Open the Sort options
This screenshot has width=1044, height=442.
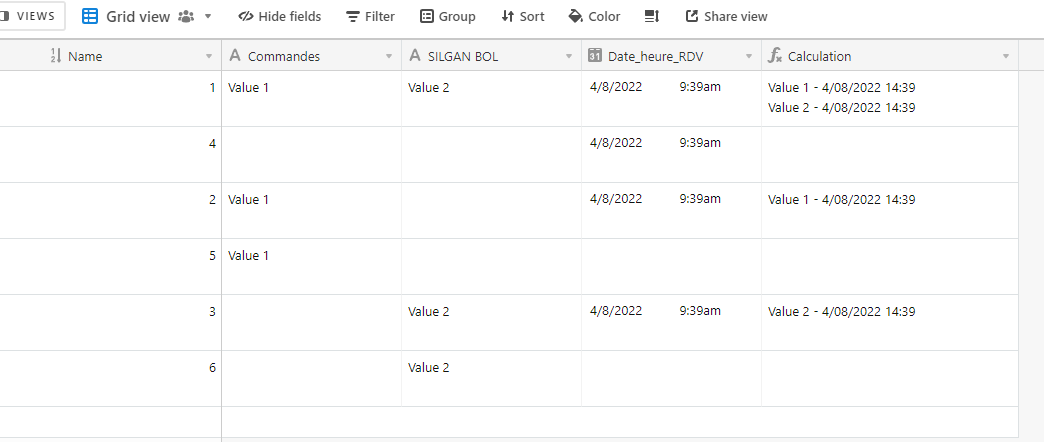pyautogui.click(x=523, y=17)
